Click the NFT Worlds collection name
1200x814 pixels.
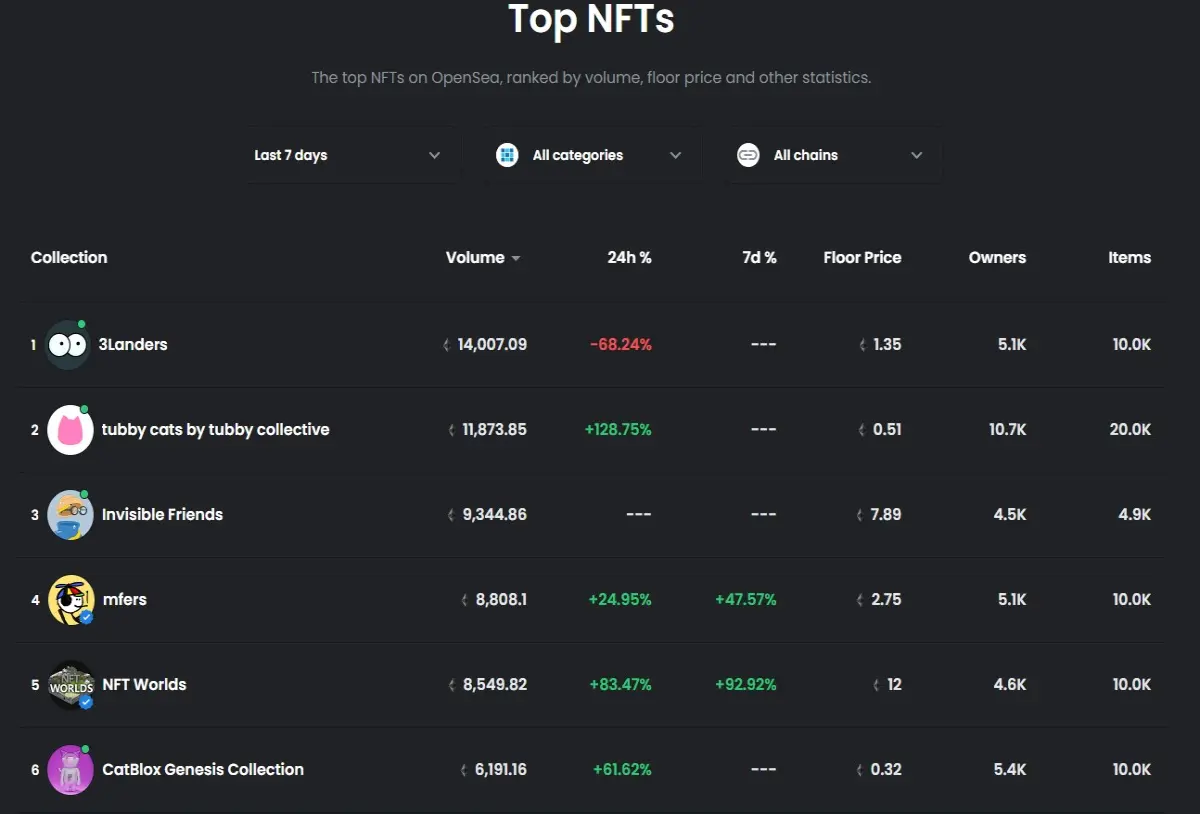[144, 684]
